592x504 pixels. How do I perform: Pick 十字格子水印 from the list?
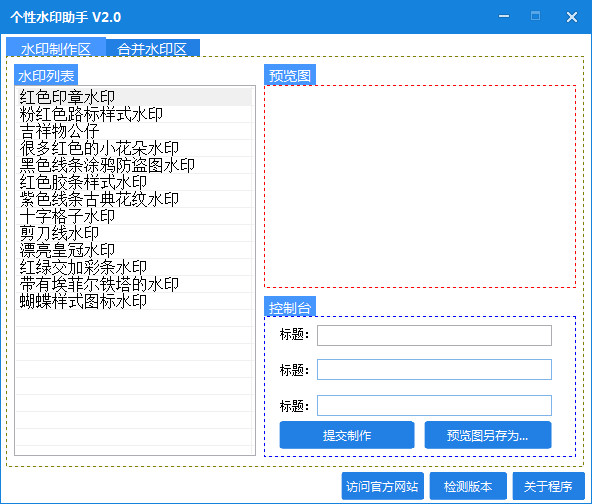point(134,216)
